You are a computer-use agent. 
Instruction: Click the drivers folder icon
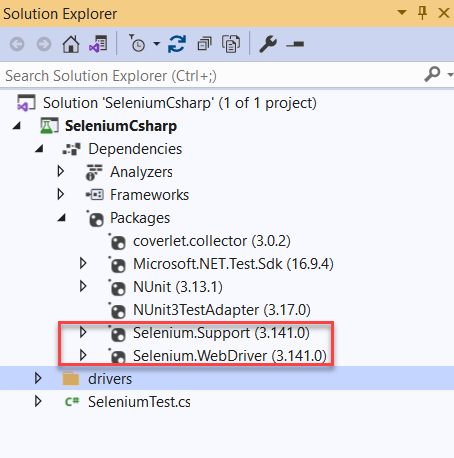click(x=71, y=379)
